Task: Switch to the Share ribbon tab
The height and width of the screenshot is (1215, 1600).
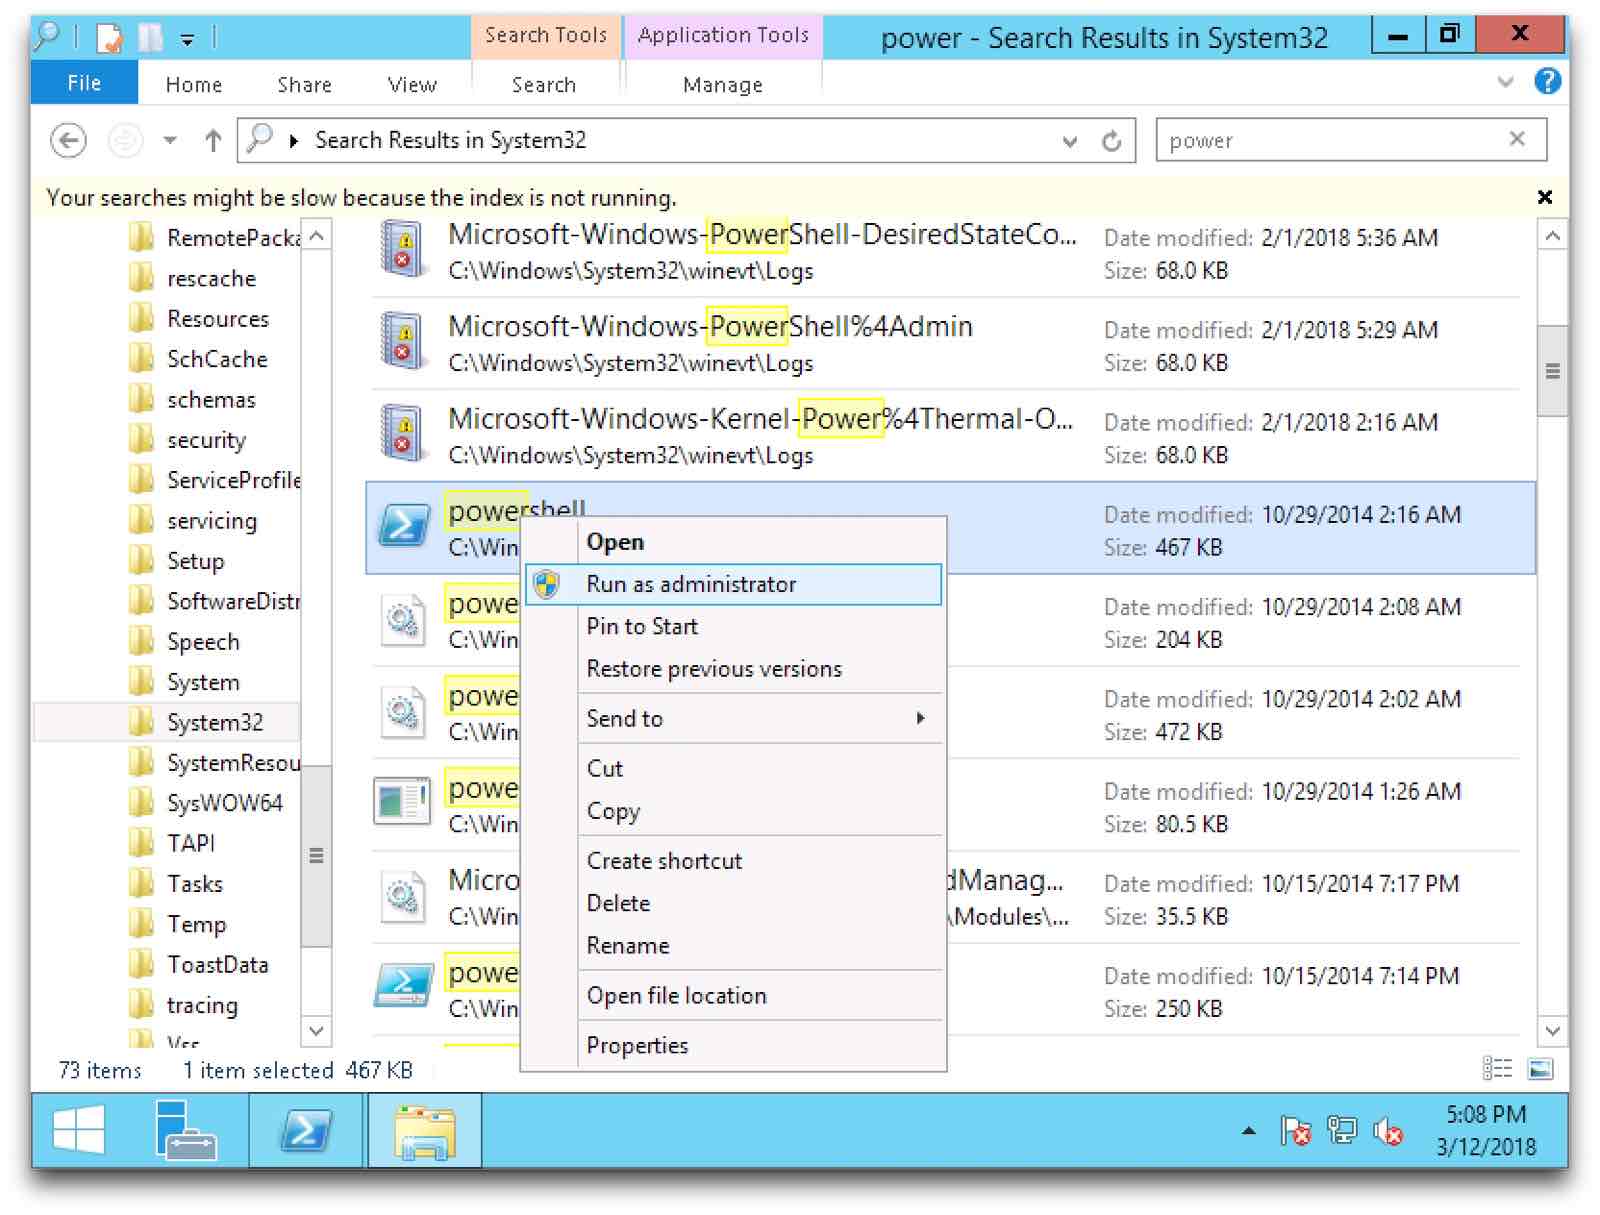Action: coord(304,85)
